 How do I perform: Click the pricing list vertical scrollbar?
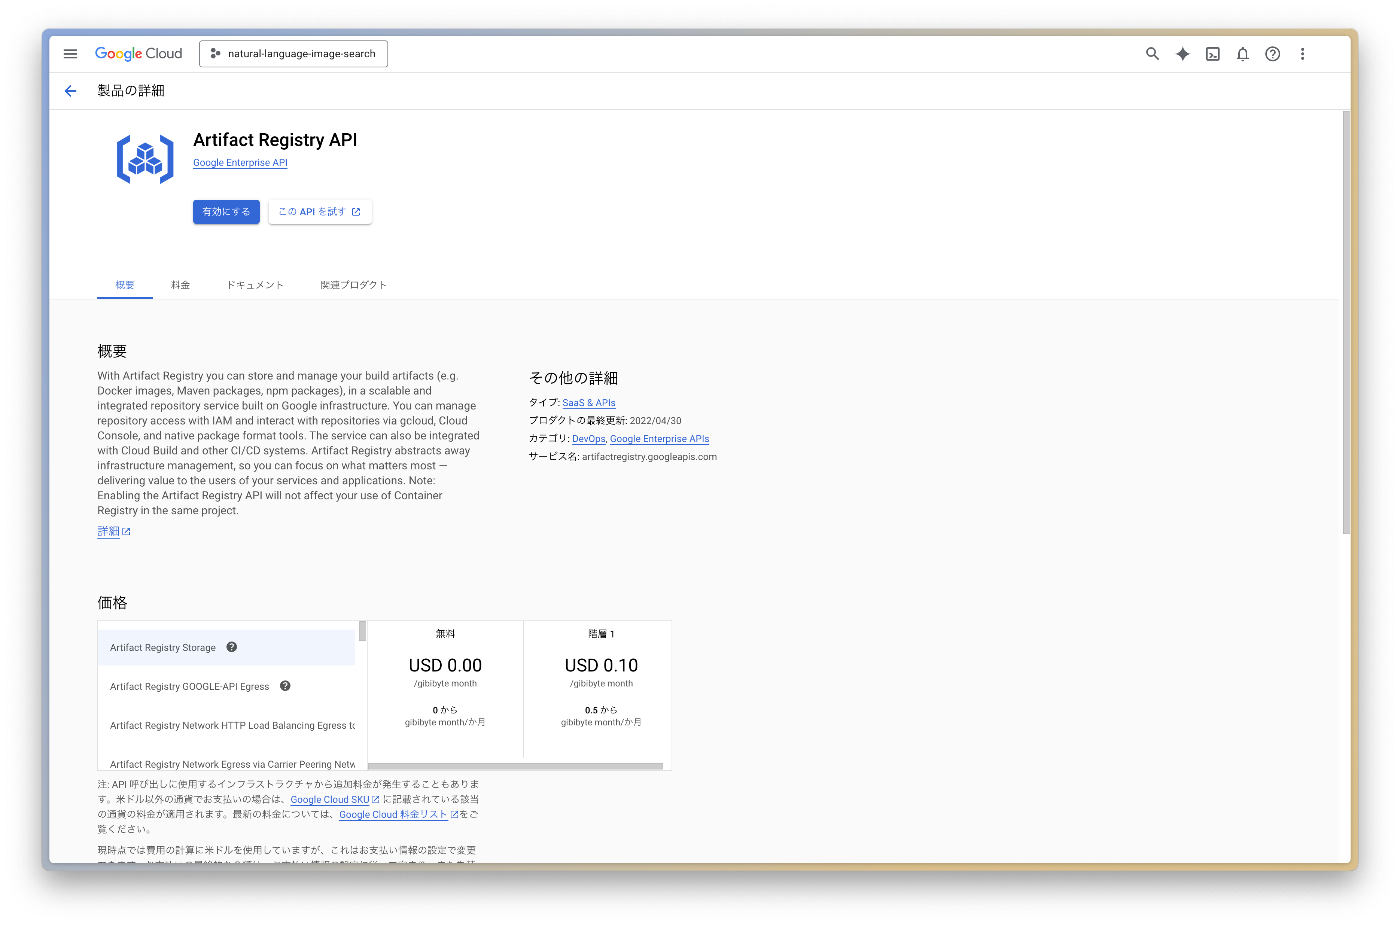362,631
